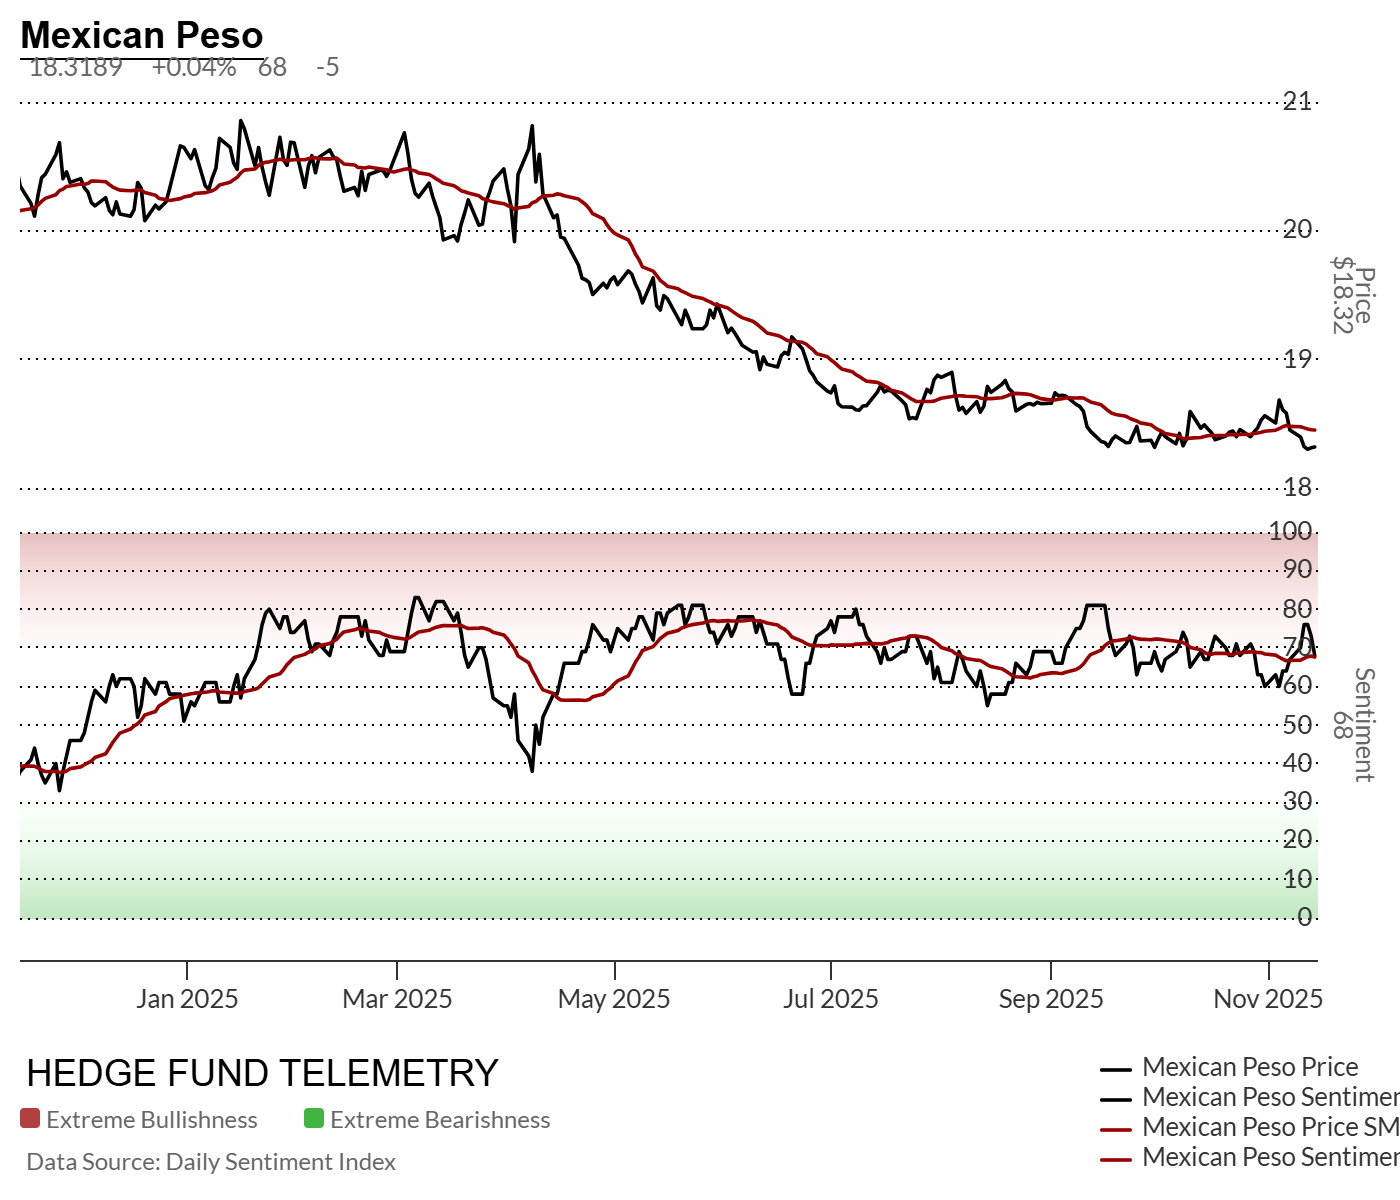The height and width of the screenshot is (1200, 1400).
Task: Select the Jan 2025 x-axis label
Action: click(188, 998)
